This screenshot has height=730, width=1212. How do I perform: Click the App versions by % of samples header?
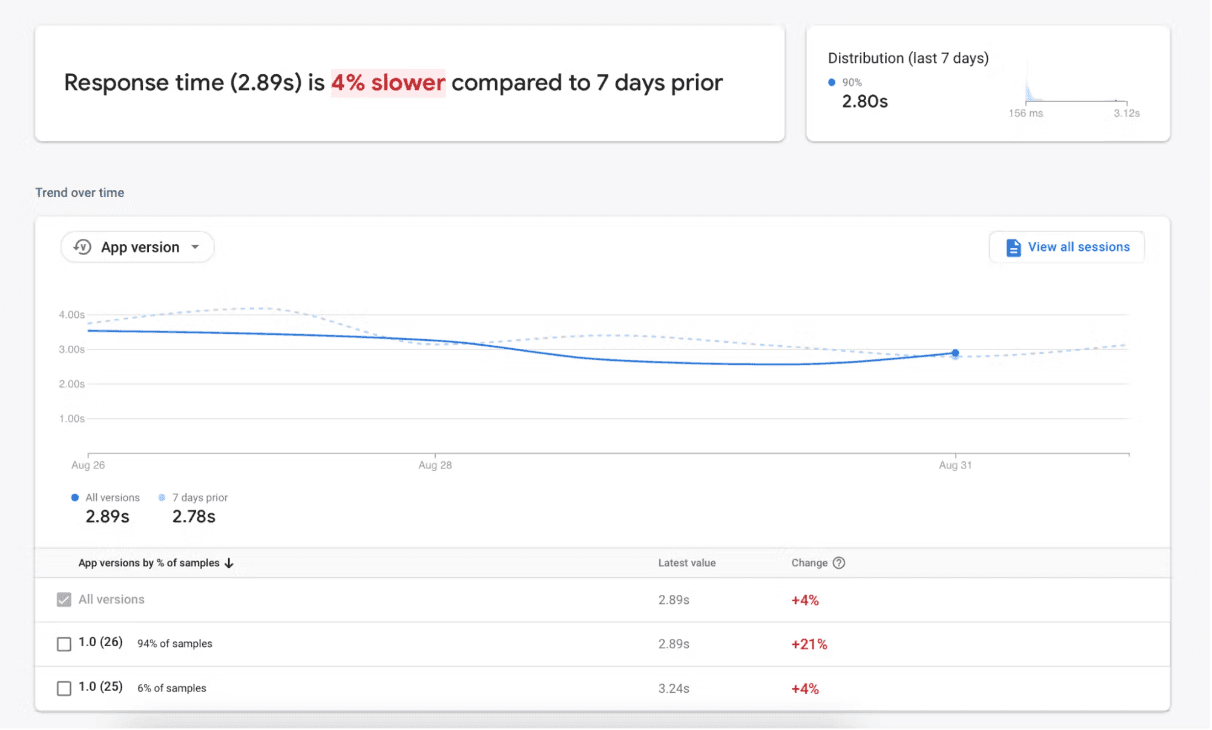(x=148, y=563)
